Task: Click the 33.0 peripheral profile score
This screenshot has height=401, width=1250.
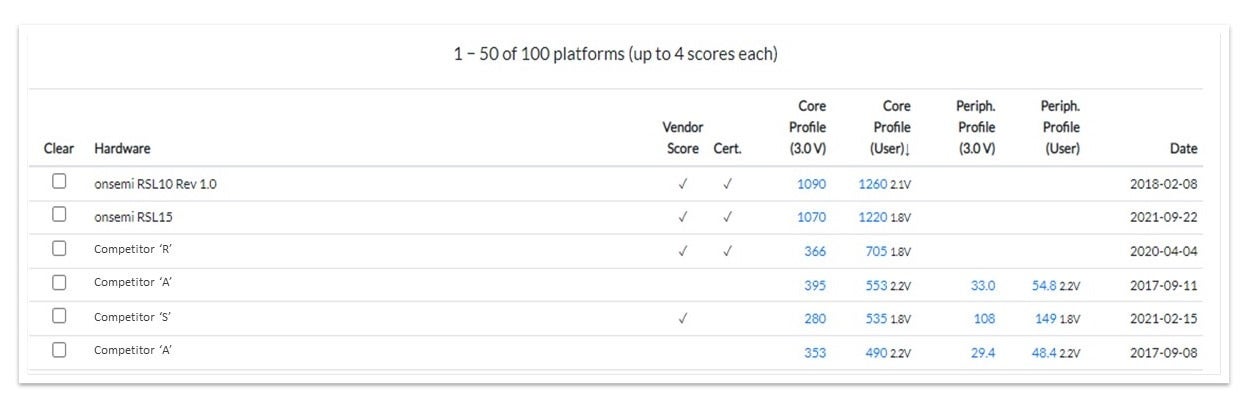Action: 983,285
